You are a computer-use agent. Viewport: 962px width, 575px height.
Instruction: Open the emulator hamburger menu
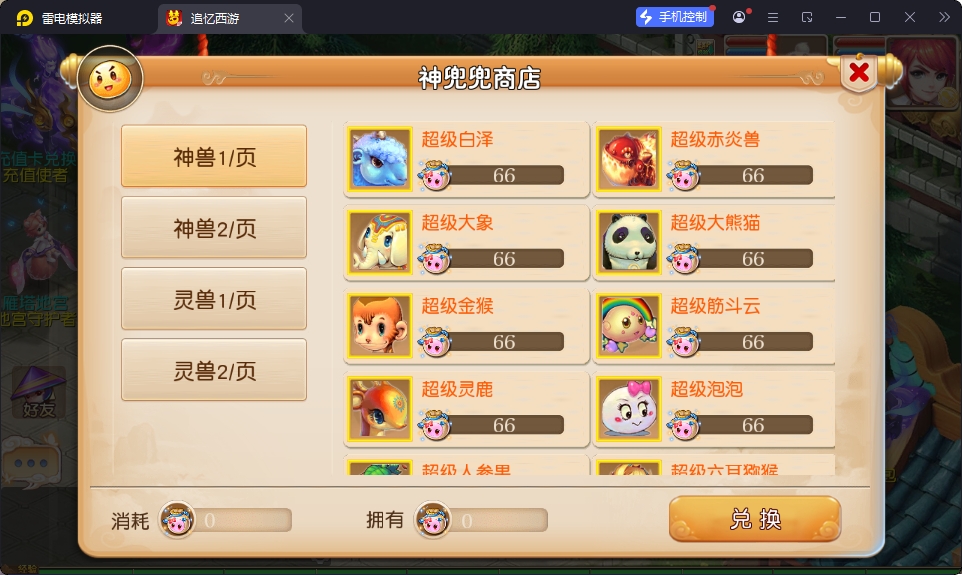click(773, 17)
